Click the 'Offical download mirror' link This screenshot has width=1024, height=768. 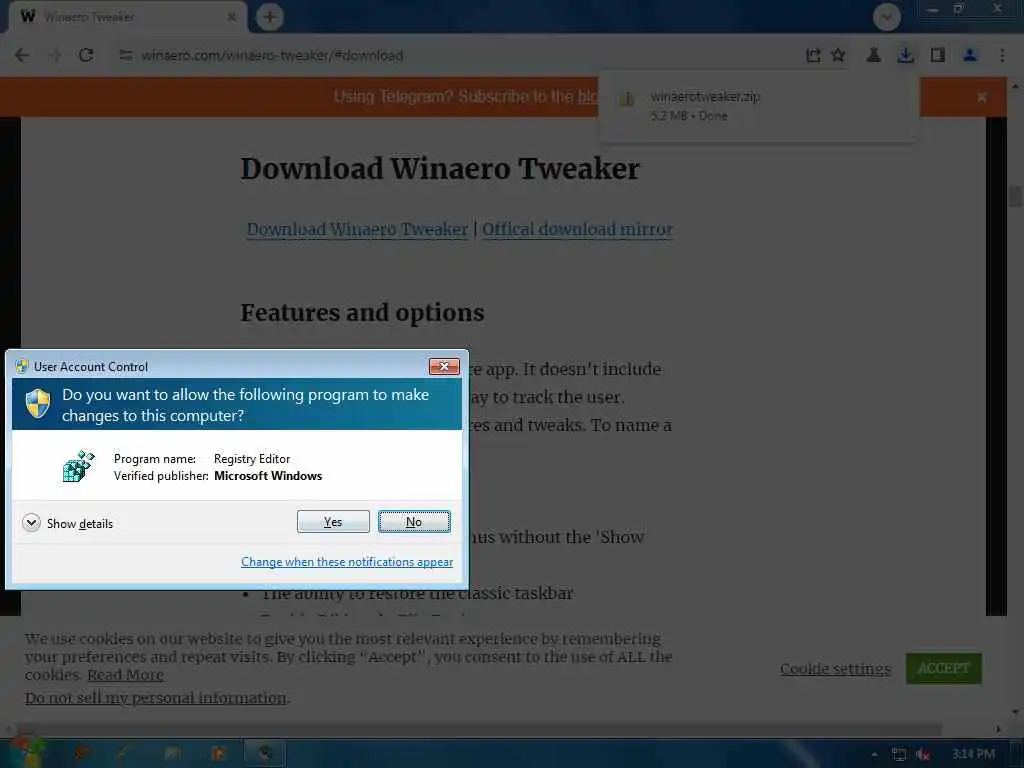tap(577, 229)
